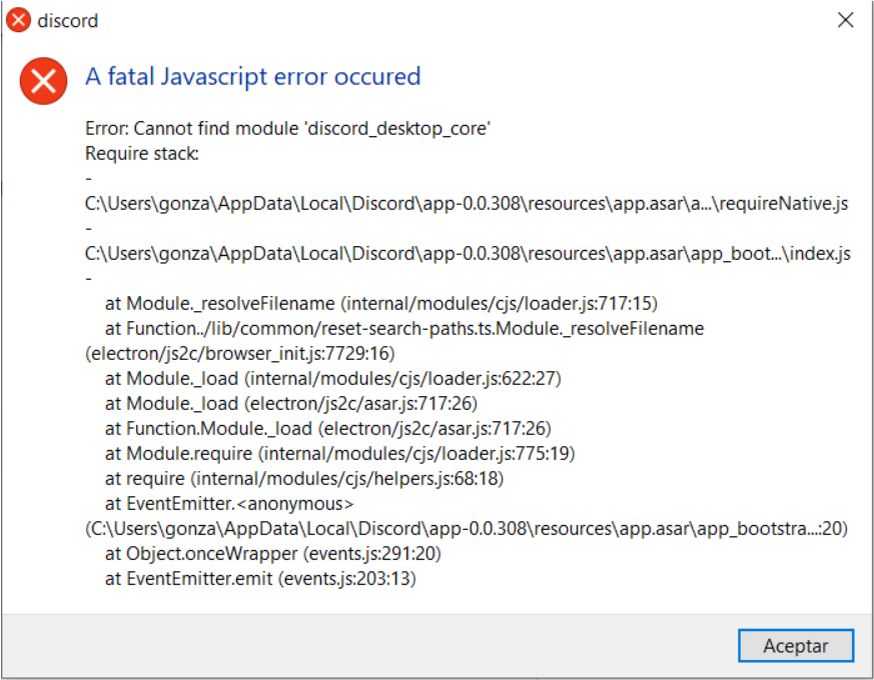Viewport: 874px width, 680px height.
Task: Click the 'discord' window title text
Action: click(67, 21)
